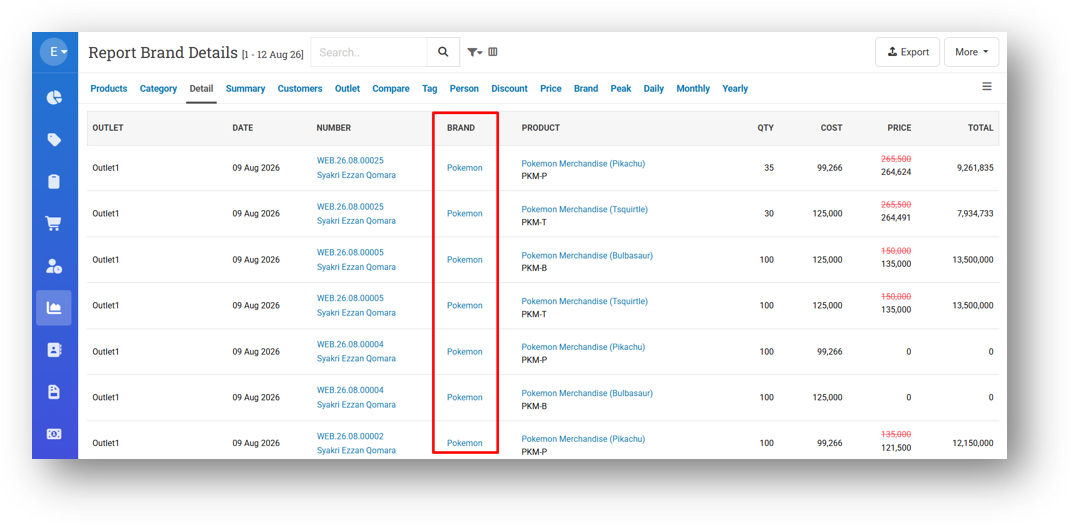Open the filter funnel dropdown
Image resolution: width=1072 pixels, height=524 pixels.
coord(474,52)
